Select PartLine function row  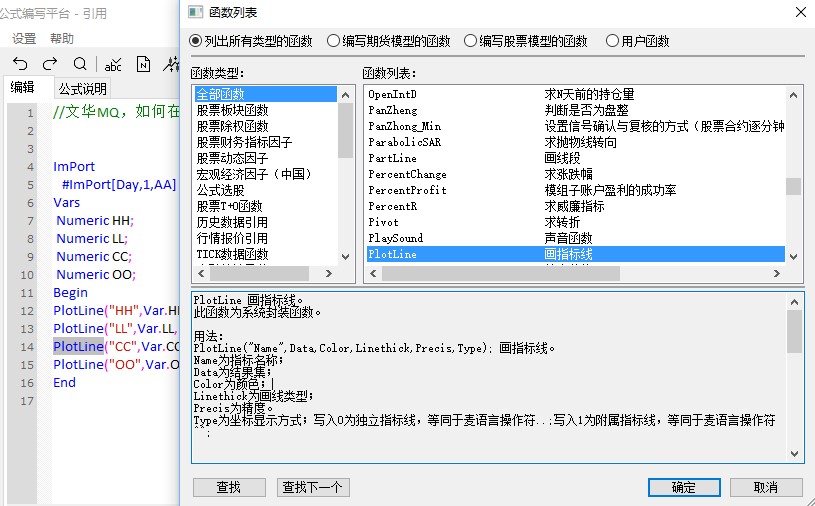click(575, 158)
